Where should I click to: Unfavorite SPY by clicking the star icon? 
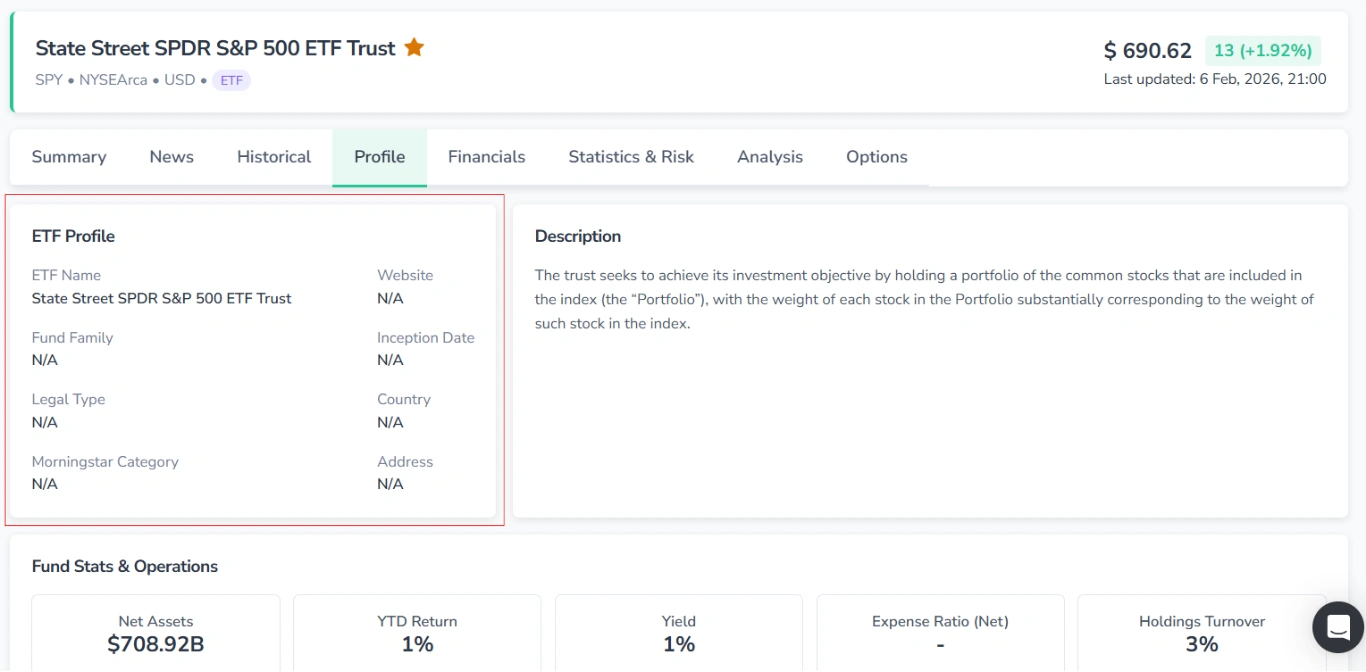tap(414, 46)
